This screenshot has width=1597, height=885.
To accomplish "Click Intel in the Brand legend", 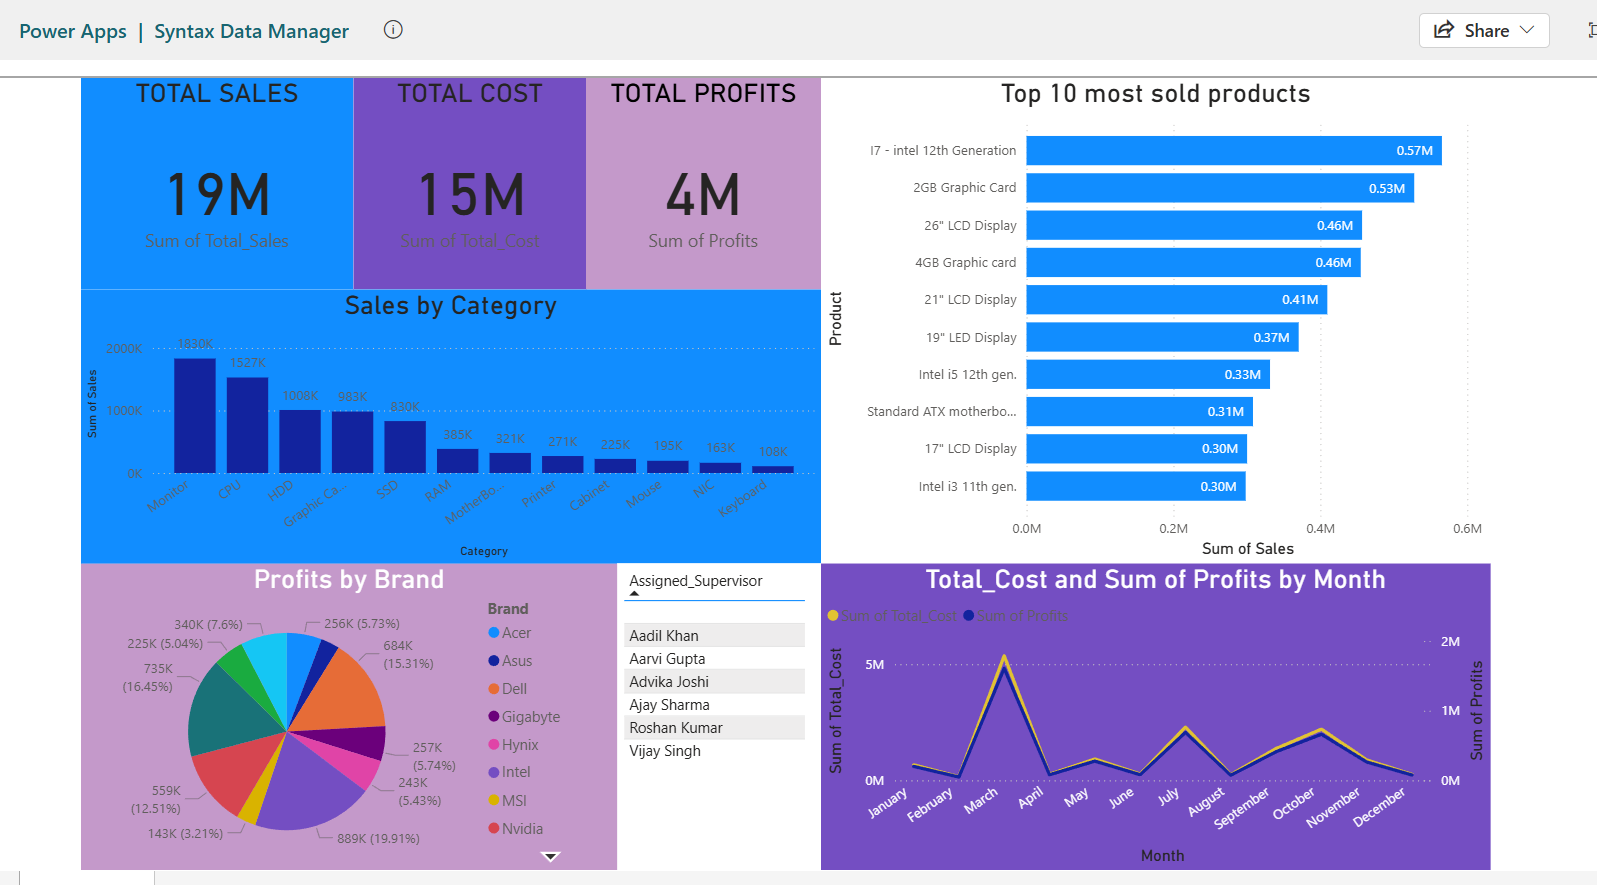I will click(516, 772).
